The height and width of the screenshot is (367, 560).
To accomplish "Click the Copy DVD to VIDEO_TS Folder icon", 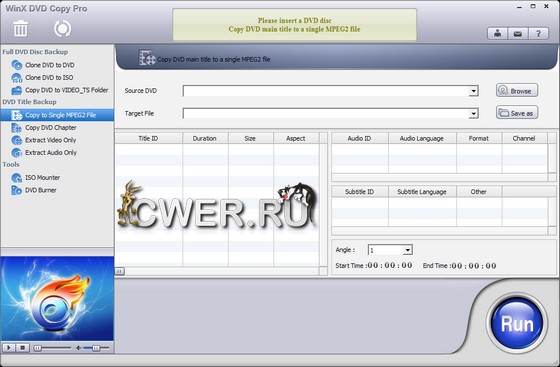I will [16, 90].
